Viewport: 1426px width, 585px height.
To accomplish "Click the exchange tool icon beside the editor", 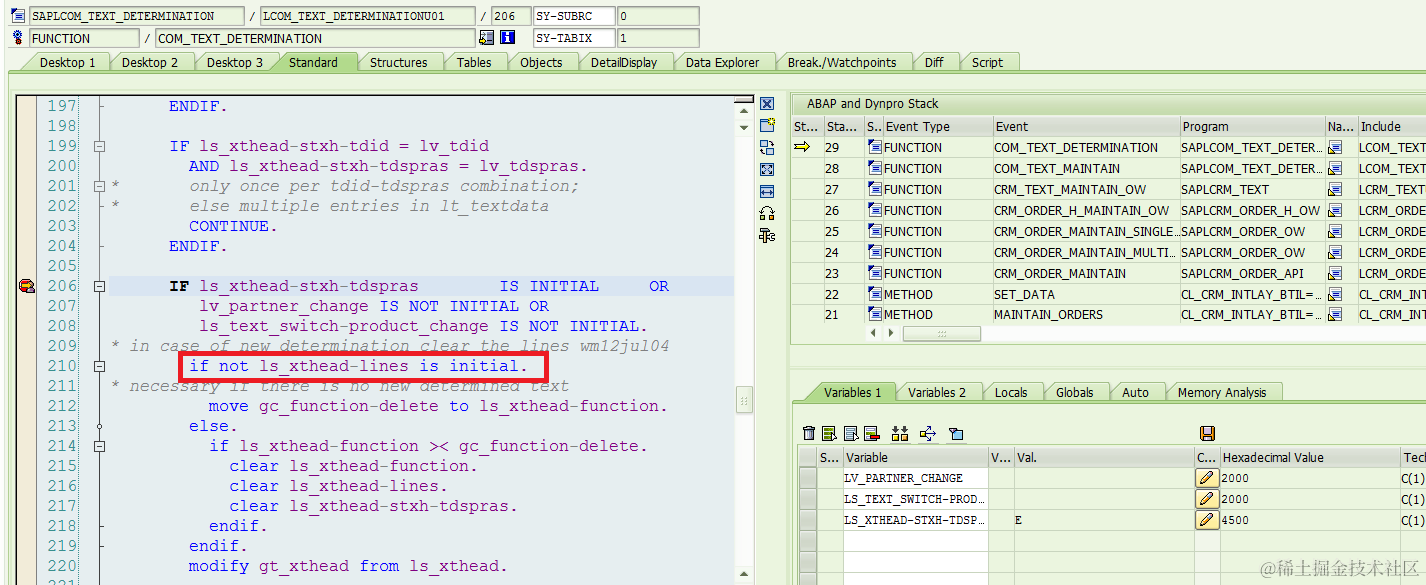I will coord(767,148).
